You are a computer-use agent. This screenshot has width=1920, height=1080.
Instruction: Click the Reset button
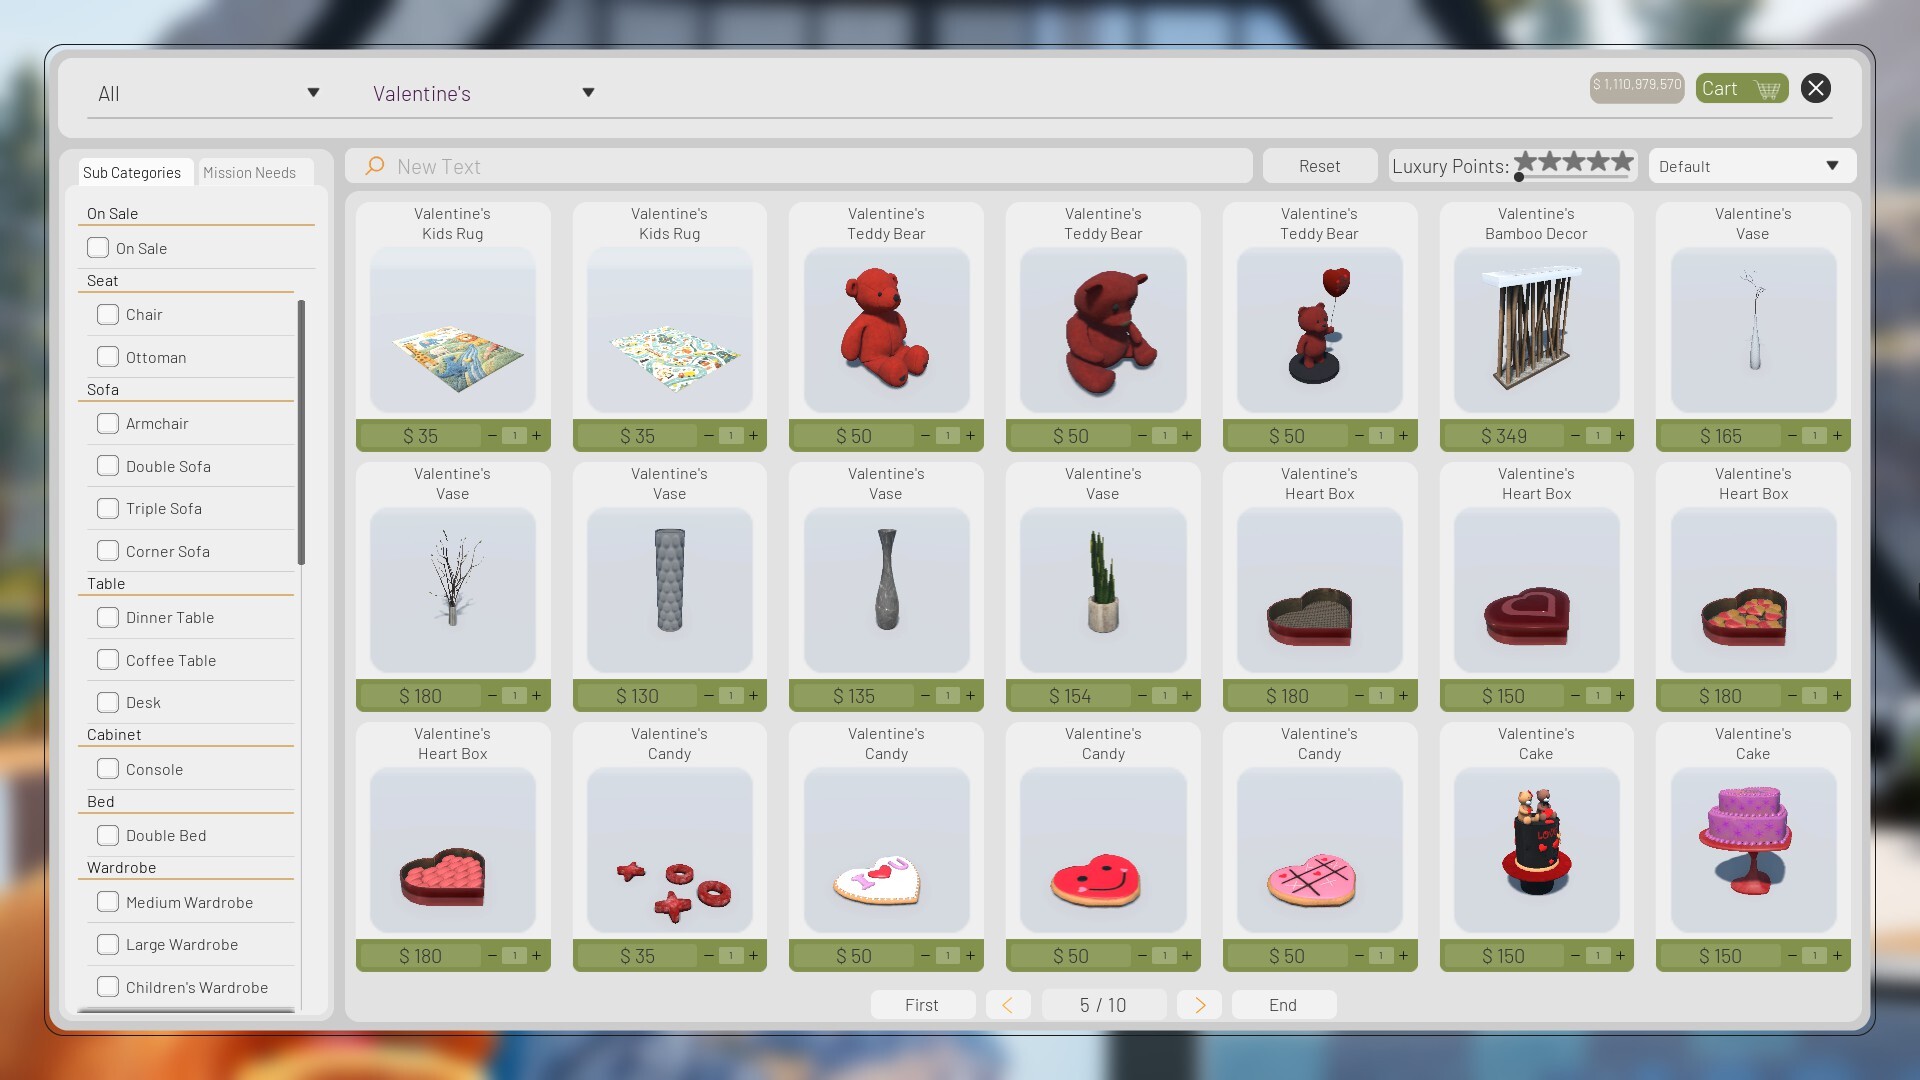click(x=1319, y=165)
